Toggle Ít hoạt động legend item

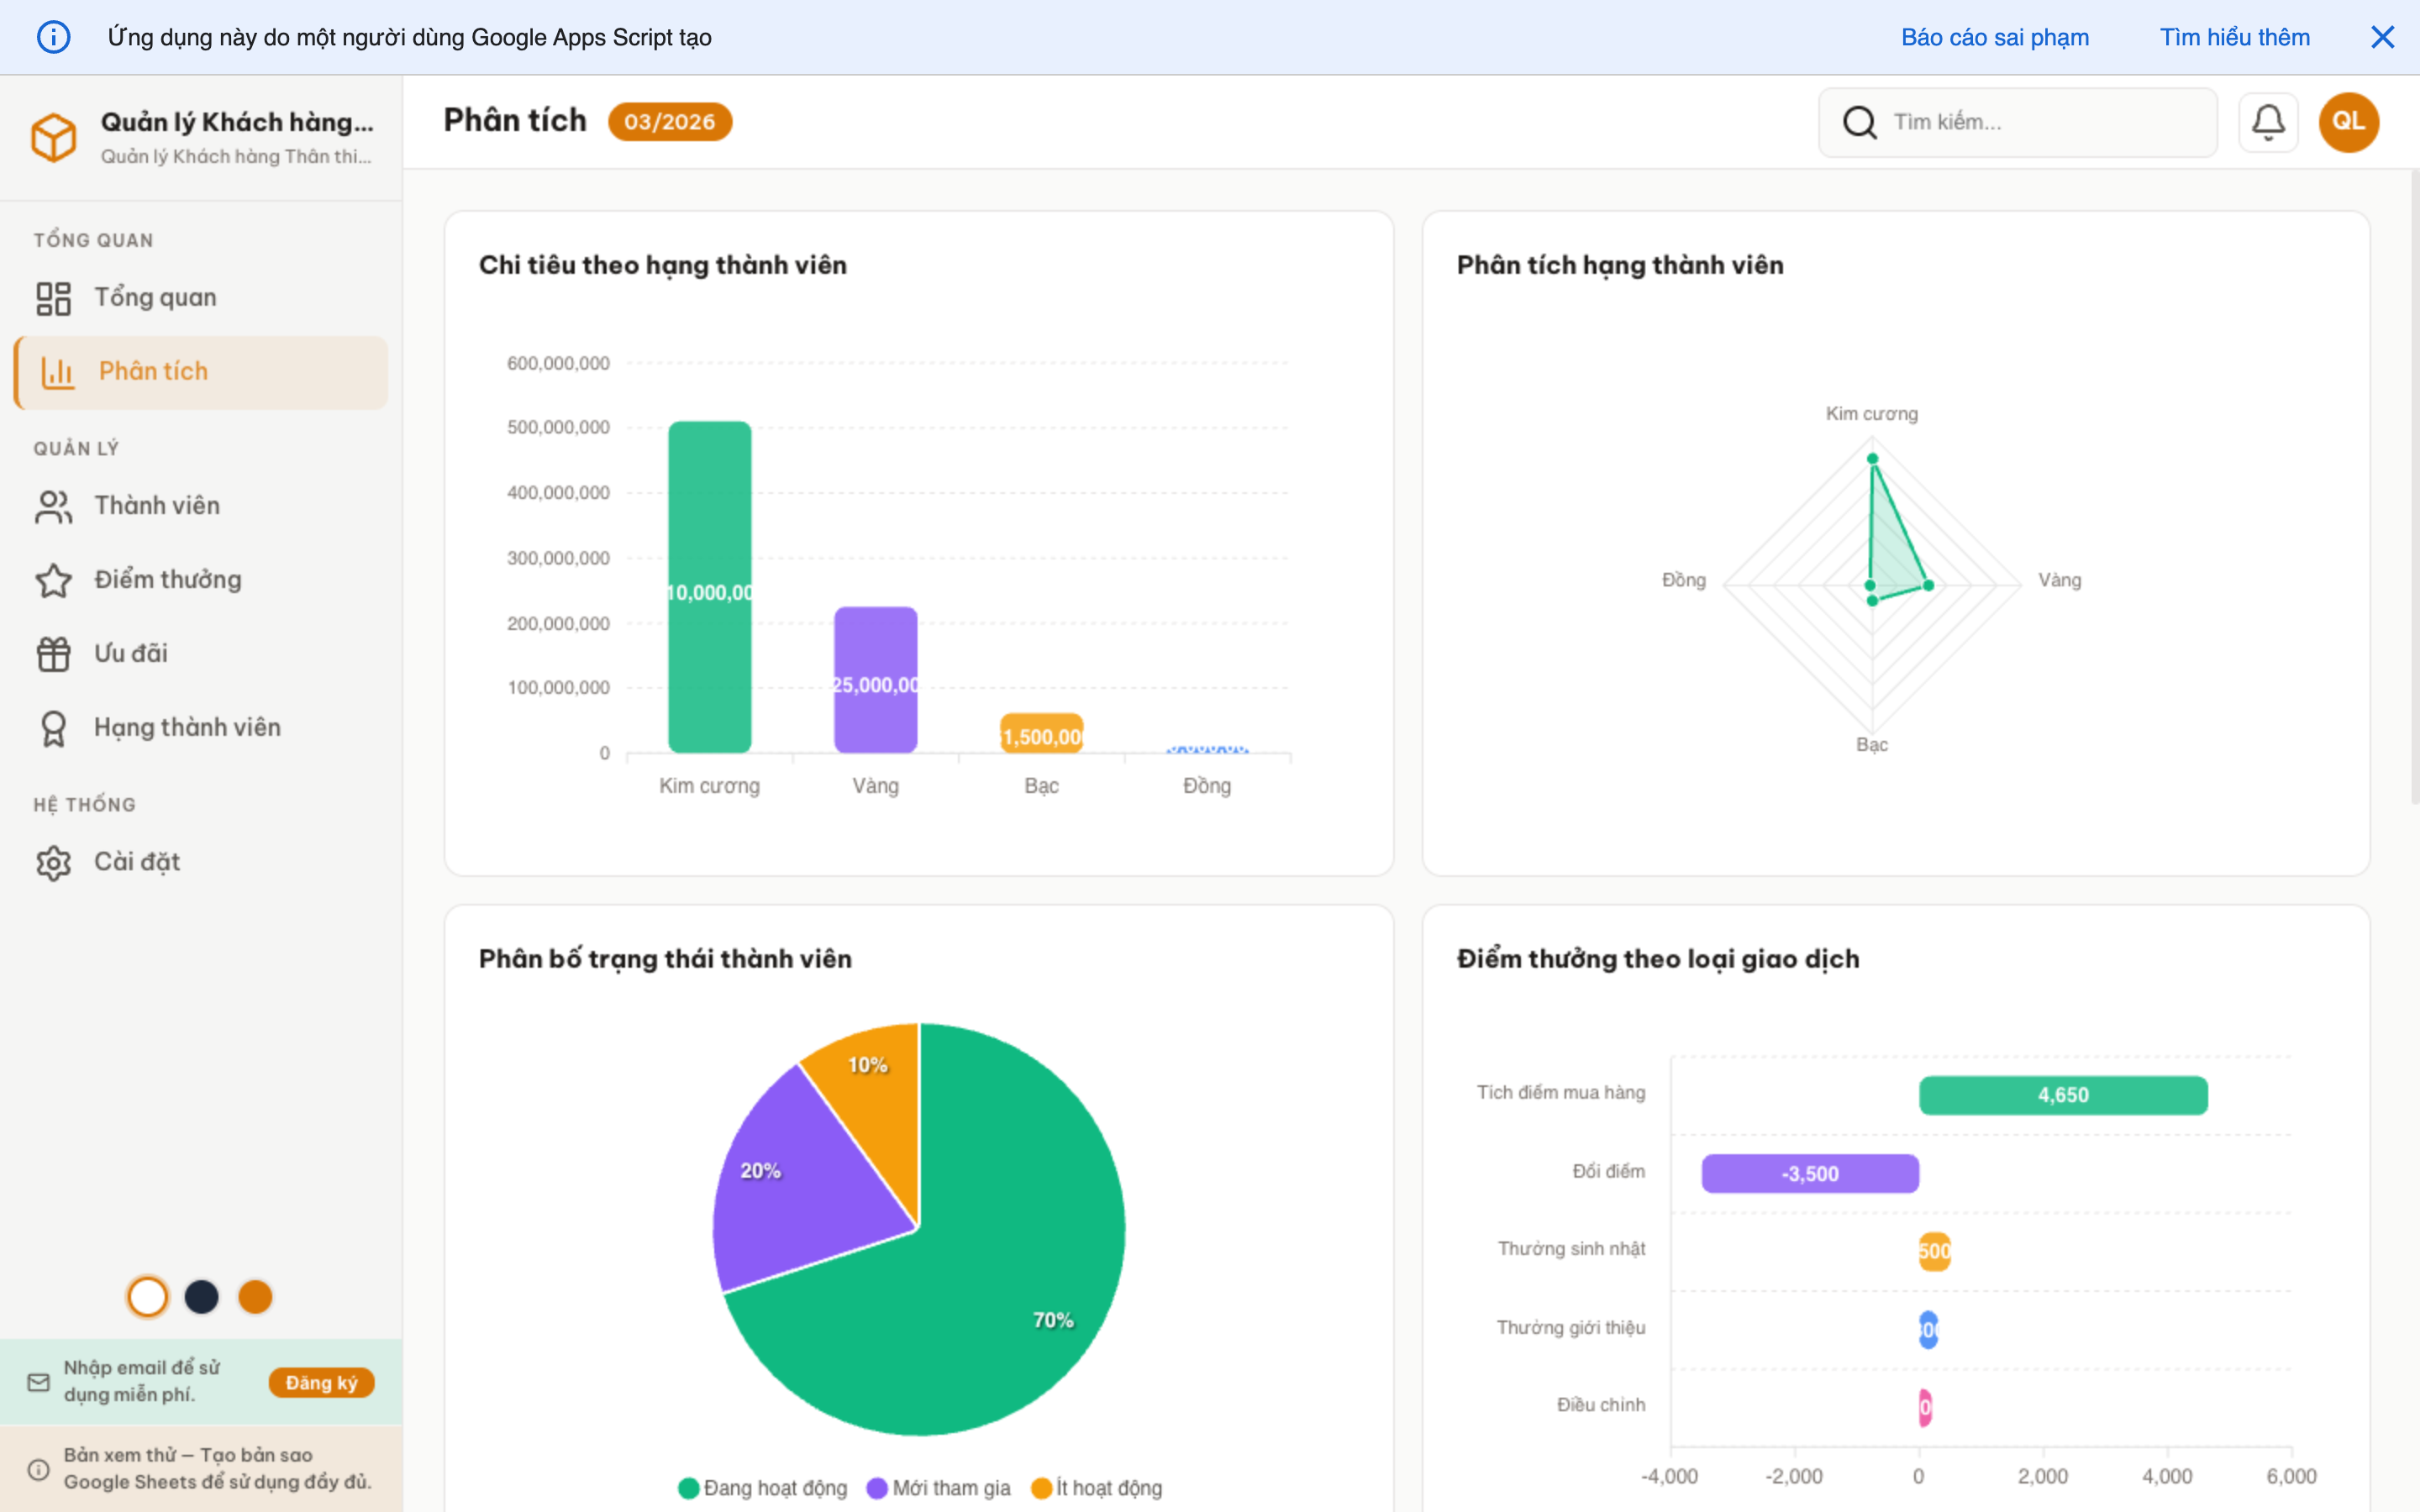pos(1097,1488)
